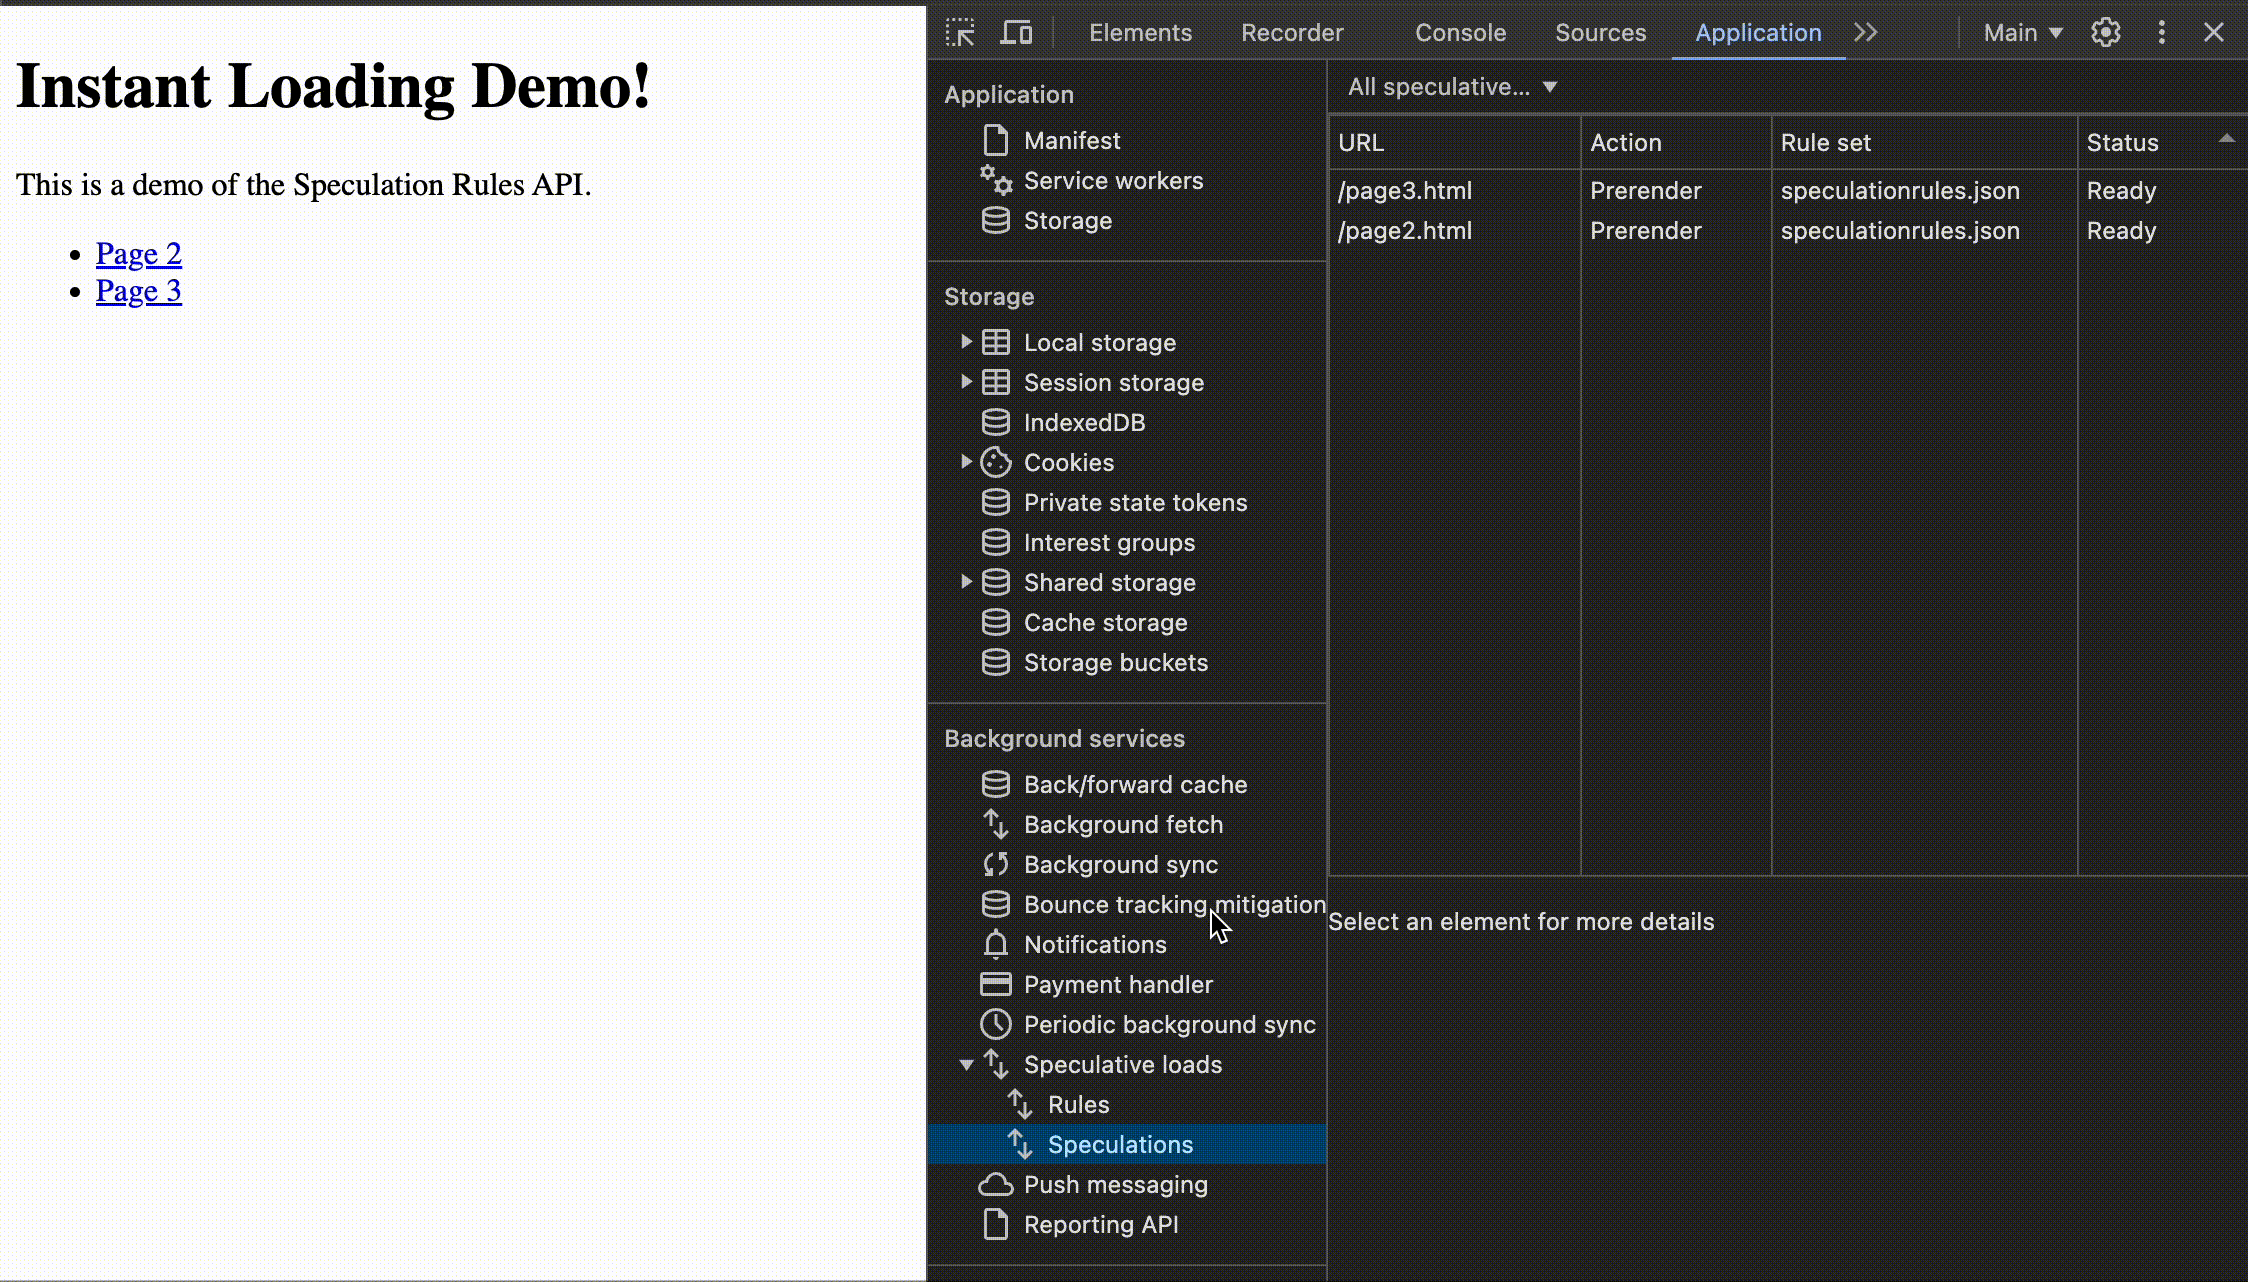Open the Cache storage label
The height and width of the screenshot is (1282, 2248).
1105,623
